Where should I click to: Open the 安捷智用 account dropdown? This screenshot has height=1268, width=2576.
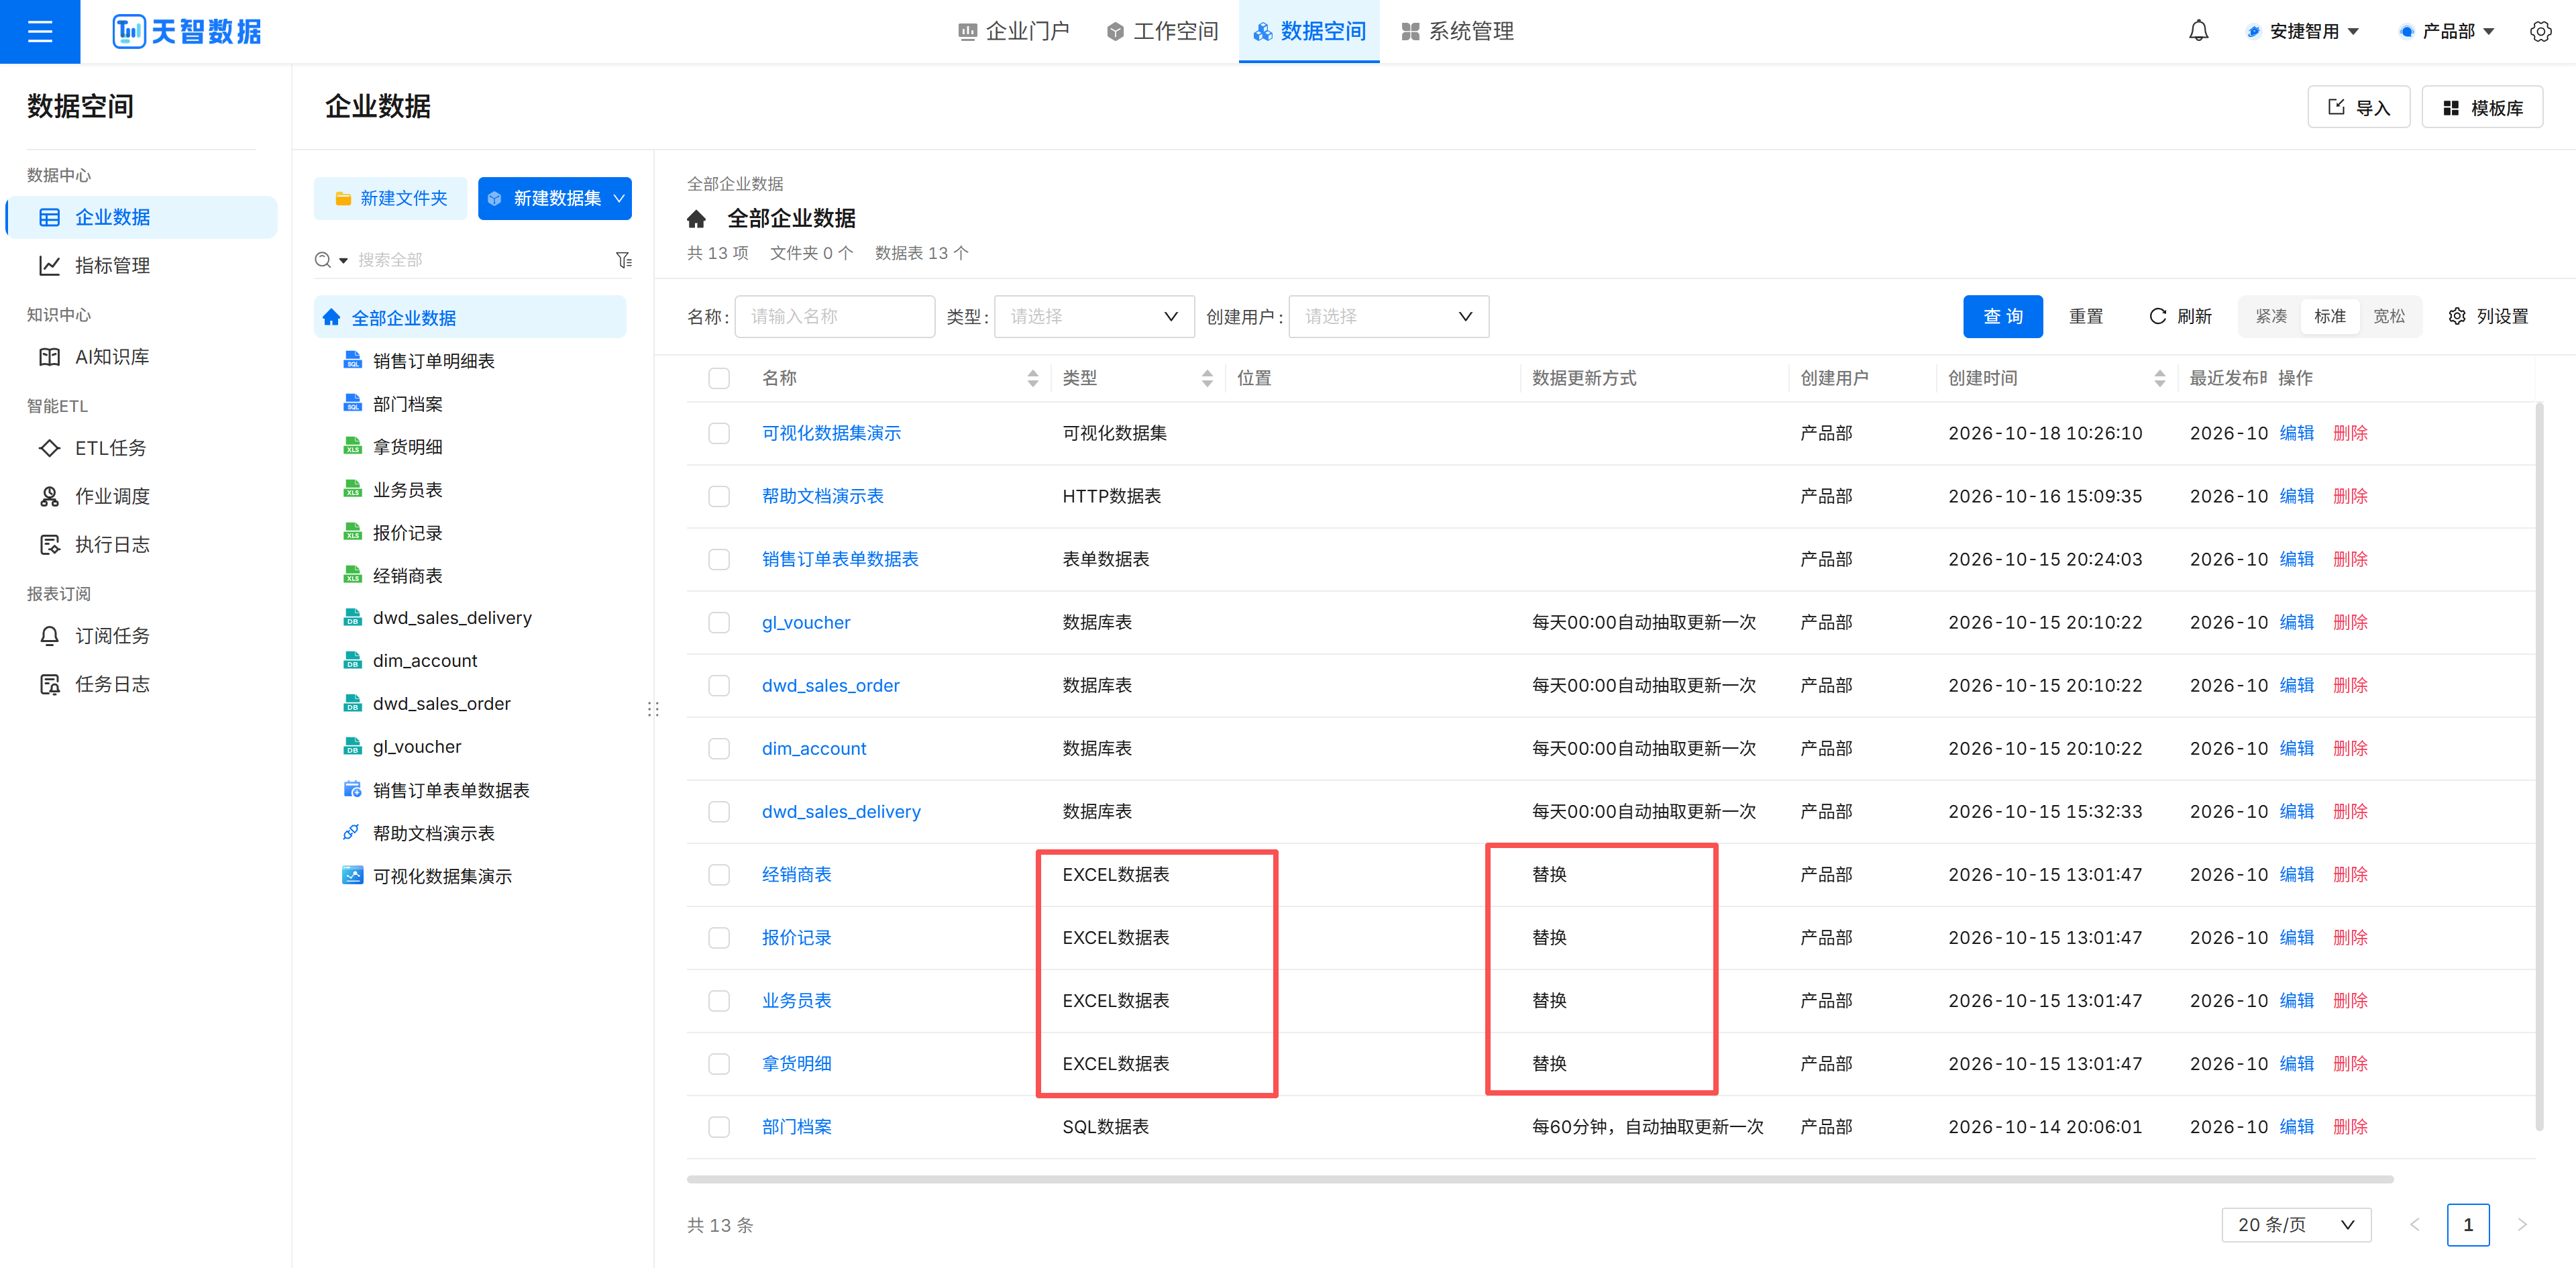point(2302,31)
